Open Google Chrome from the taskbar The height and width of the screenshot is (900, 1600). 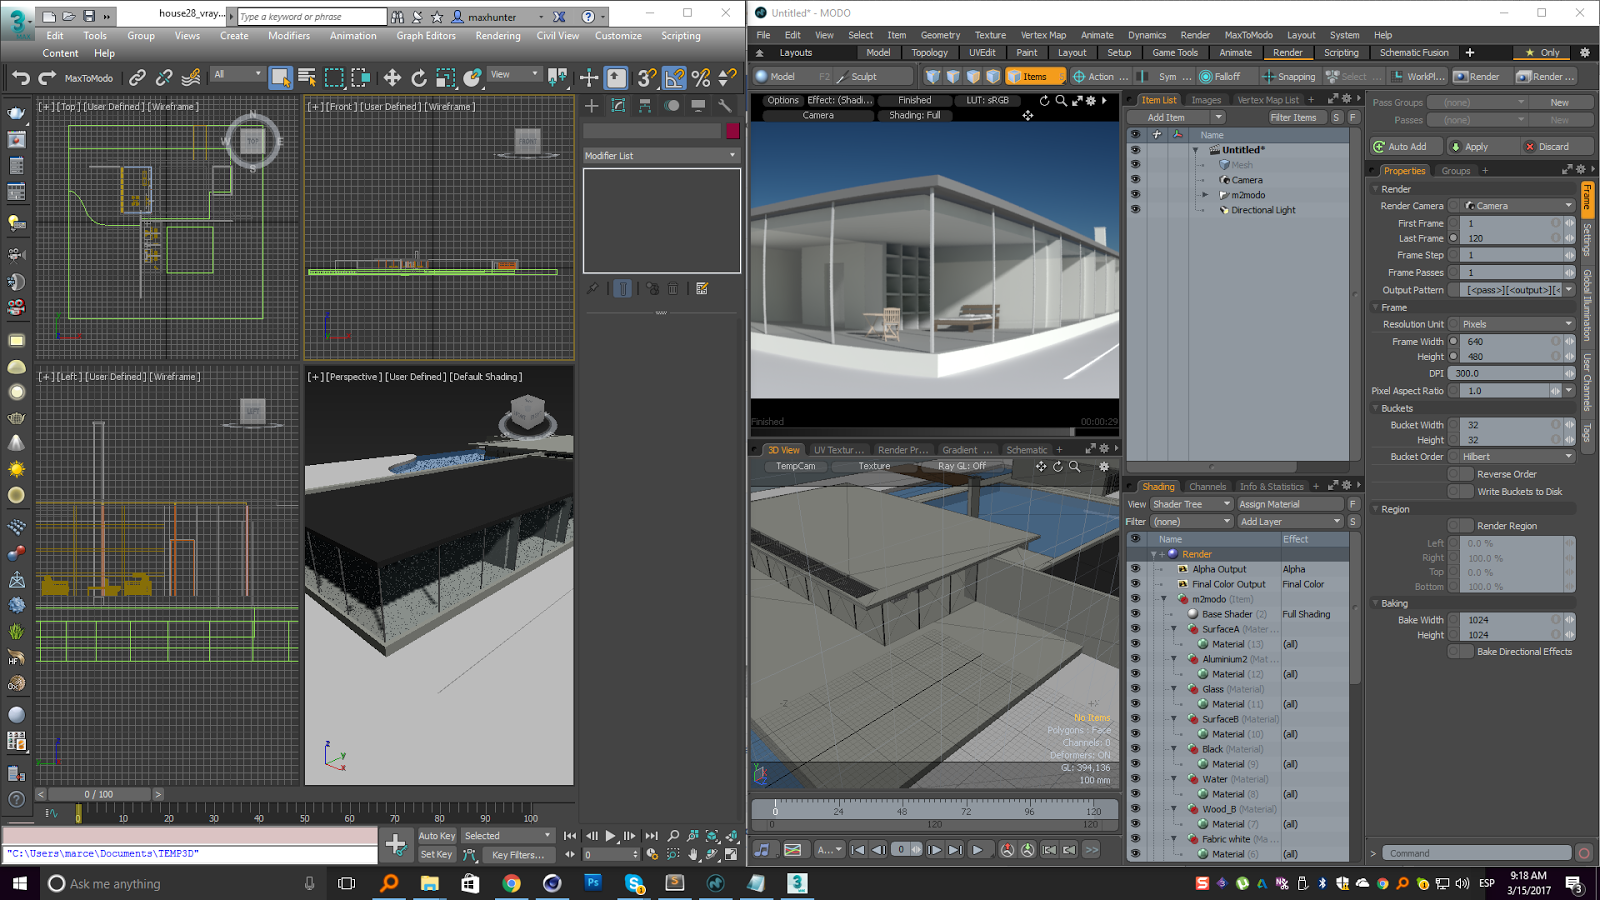coord(511,883)
